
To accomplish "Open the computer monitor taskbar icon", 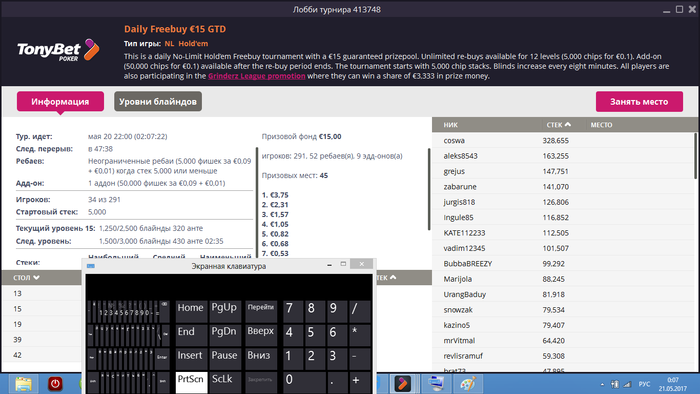I will tap(435, 384).
